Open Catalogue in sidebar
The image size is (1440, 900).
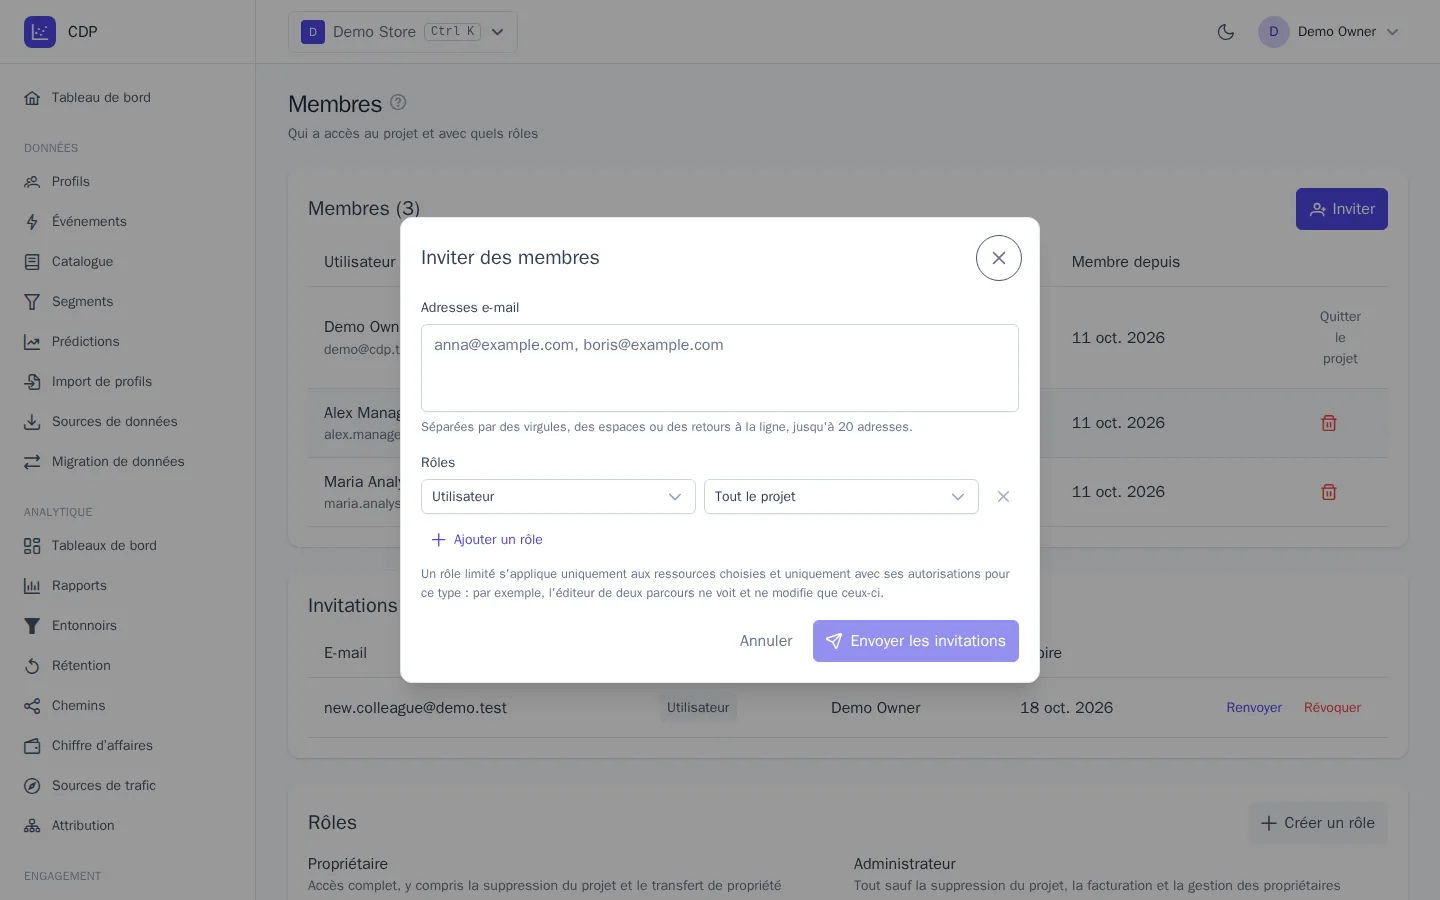(x=127, y=262)
